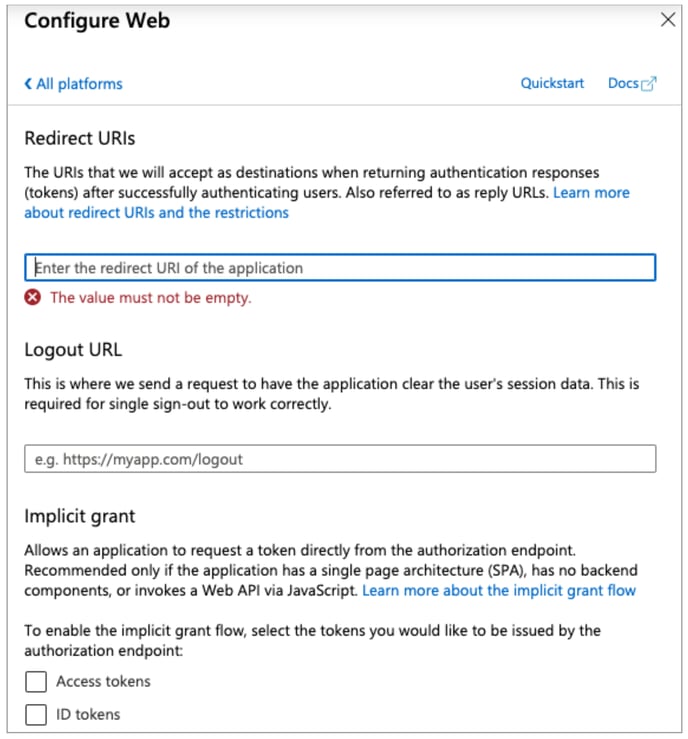Go back to All platforms
Image resolution: width=688 pixels, height=739 pixels.
click(78, 84)
